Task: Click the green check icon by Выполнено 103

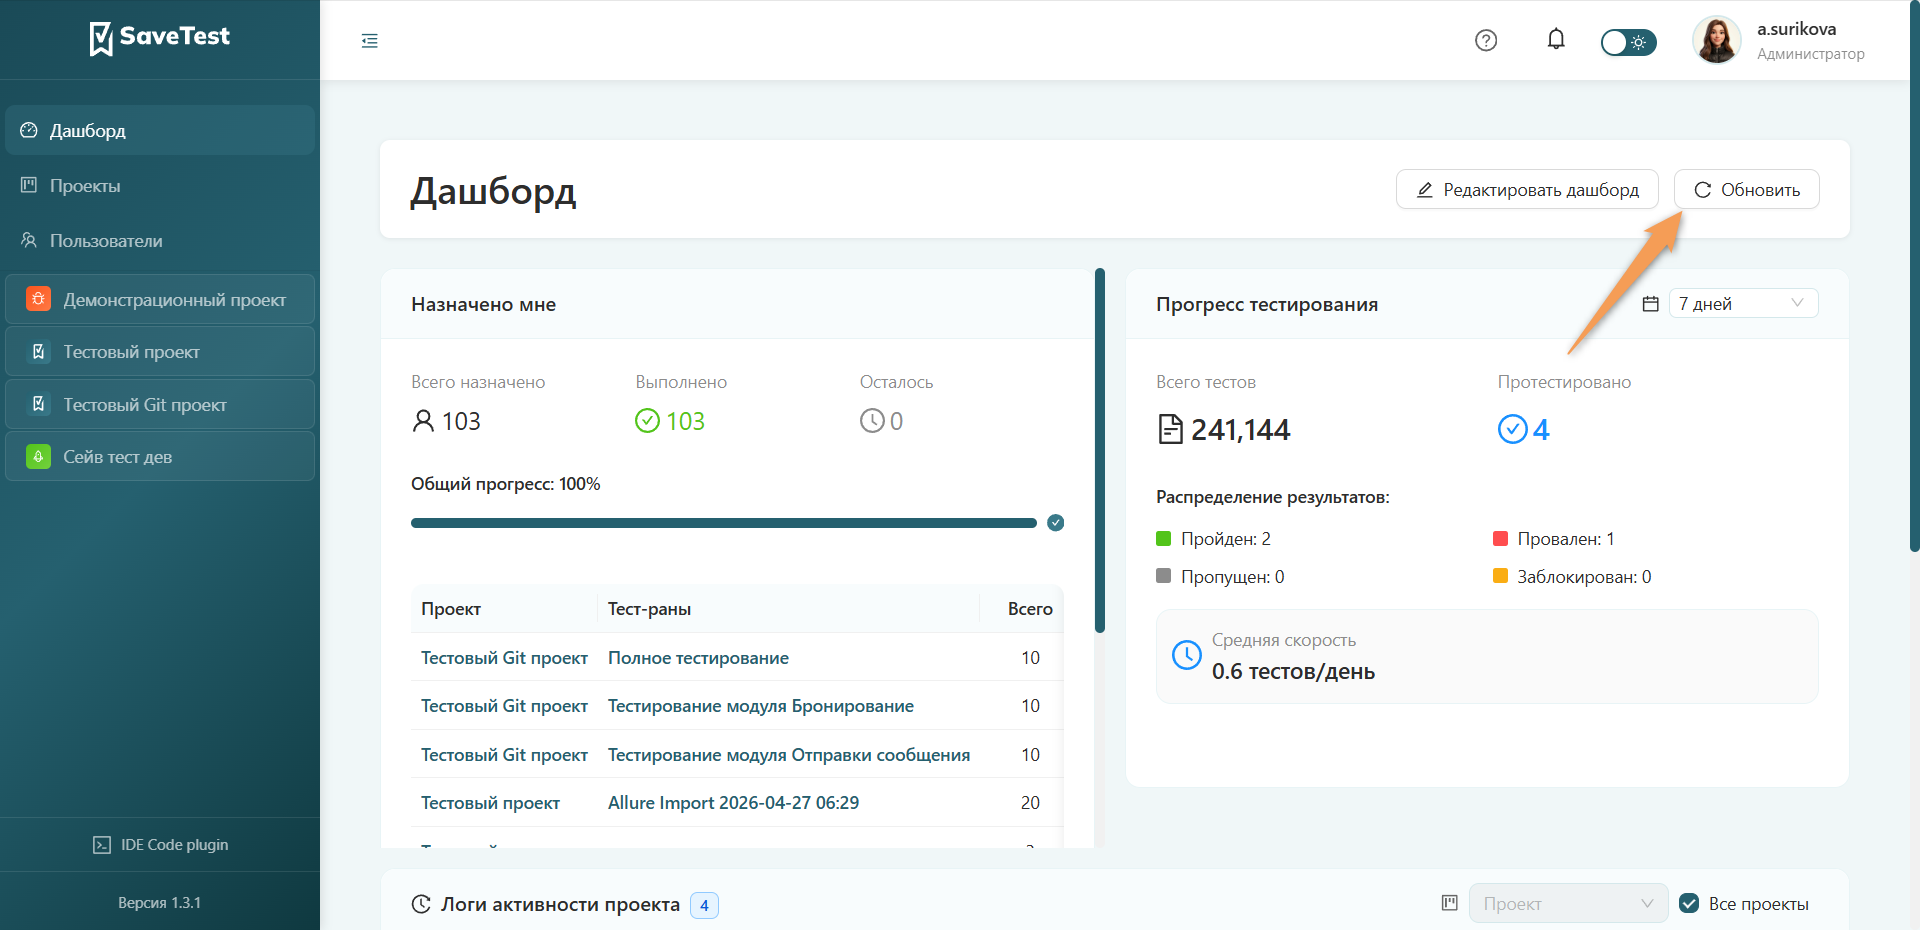Action: (x=647, y=421)
